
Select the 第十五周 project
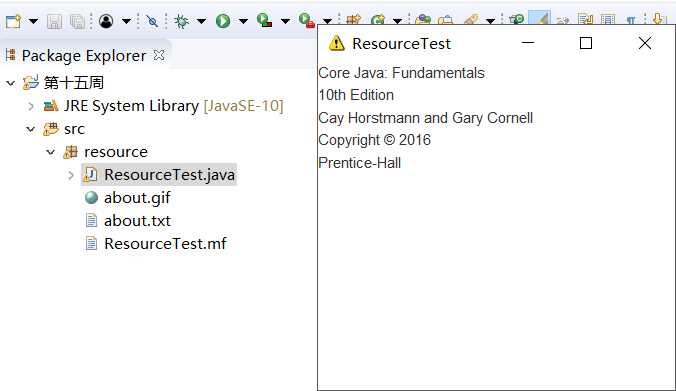tap(74, 82)
